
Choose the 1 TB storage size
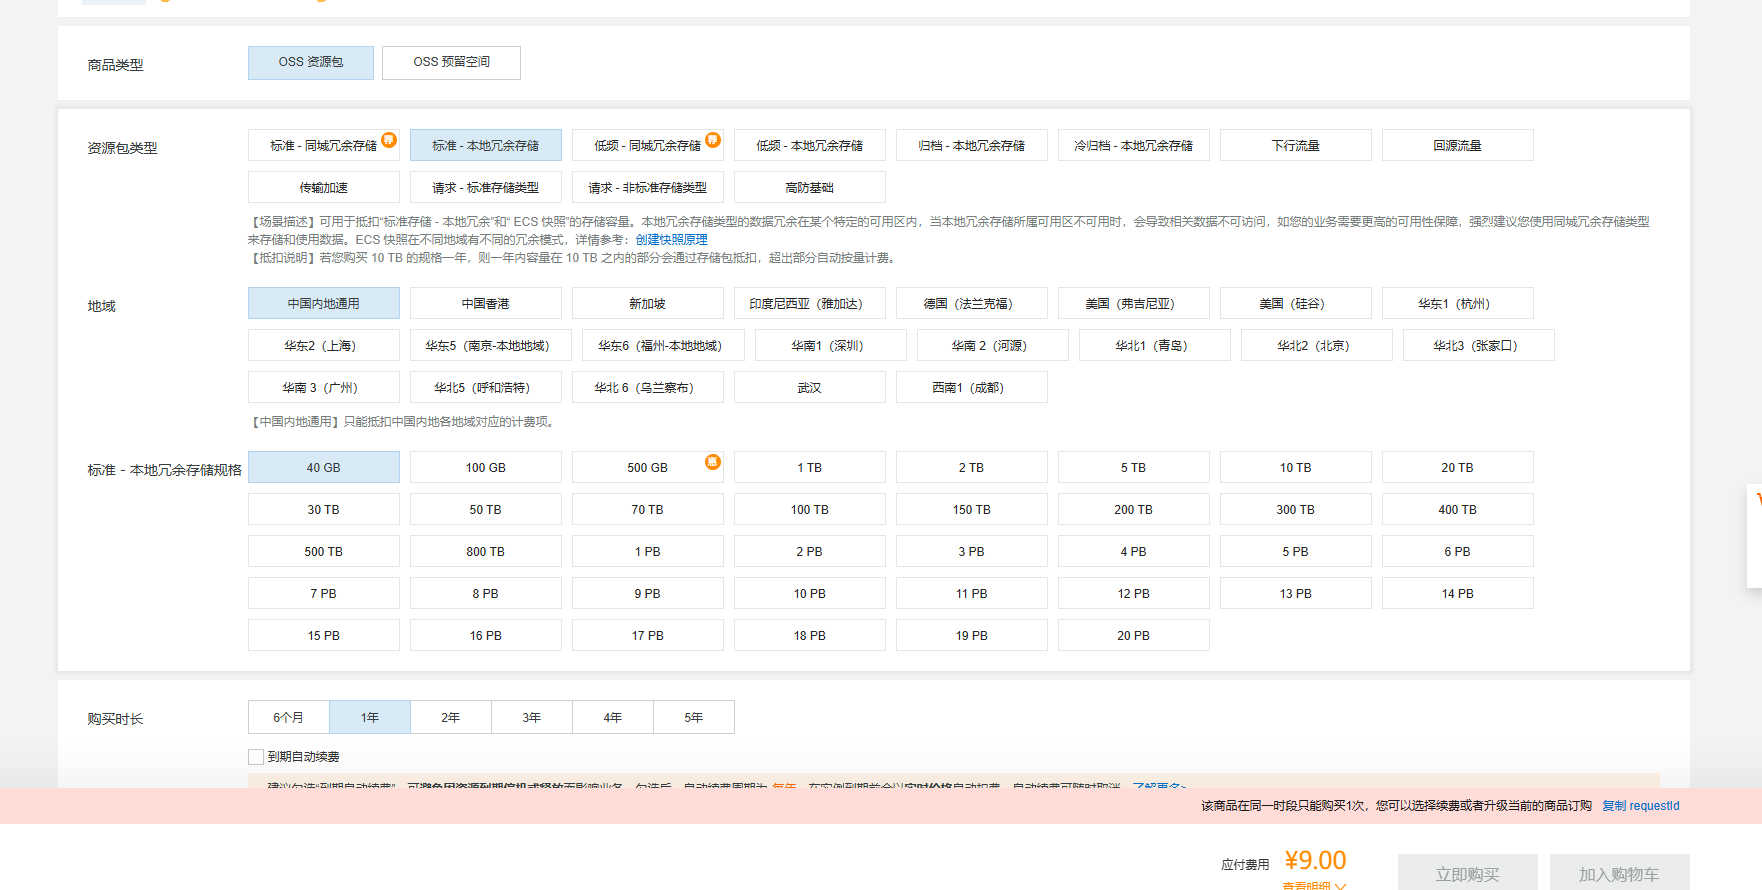810,468
